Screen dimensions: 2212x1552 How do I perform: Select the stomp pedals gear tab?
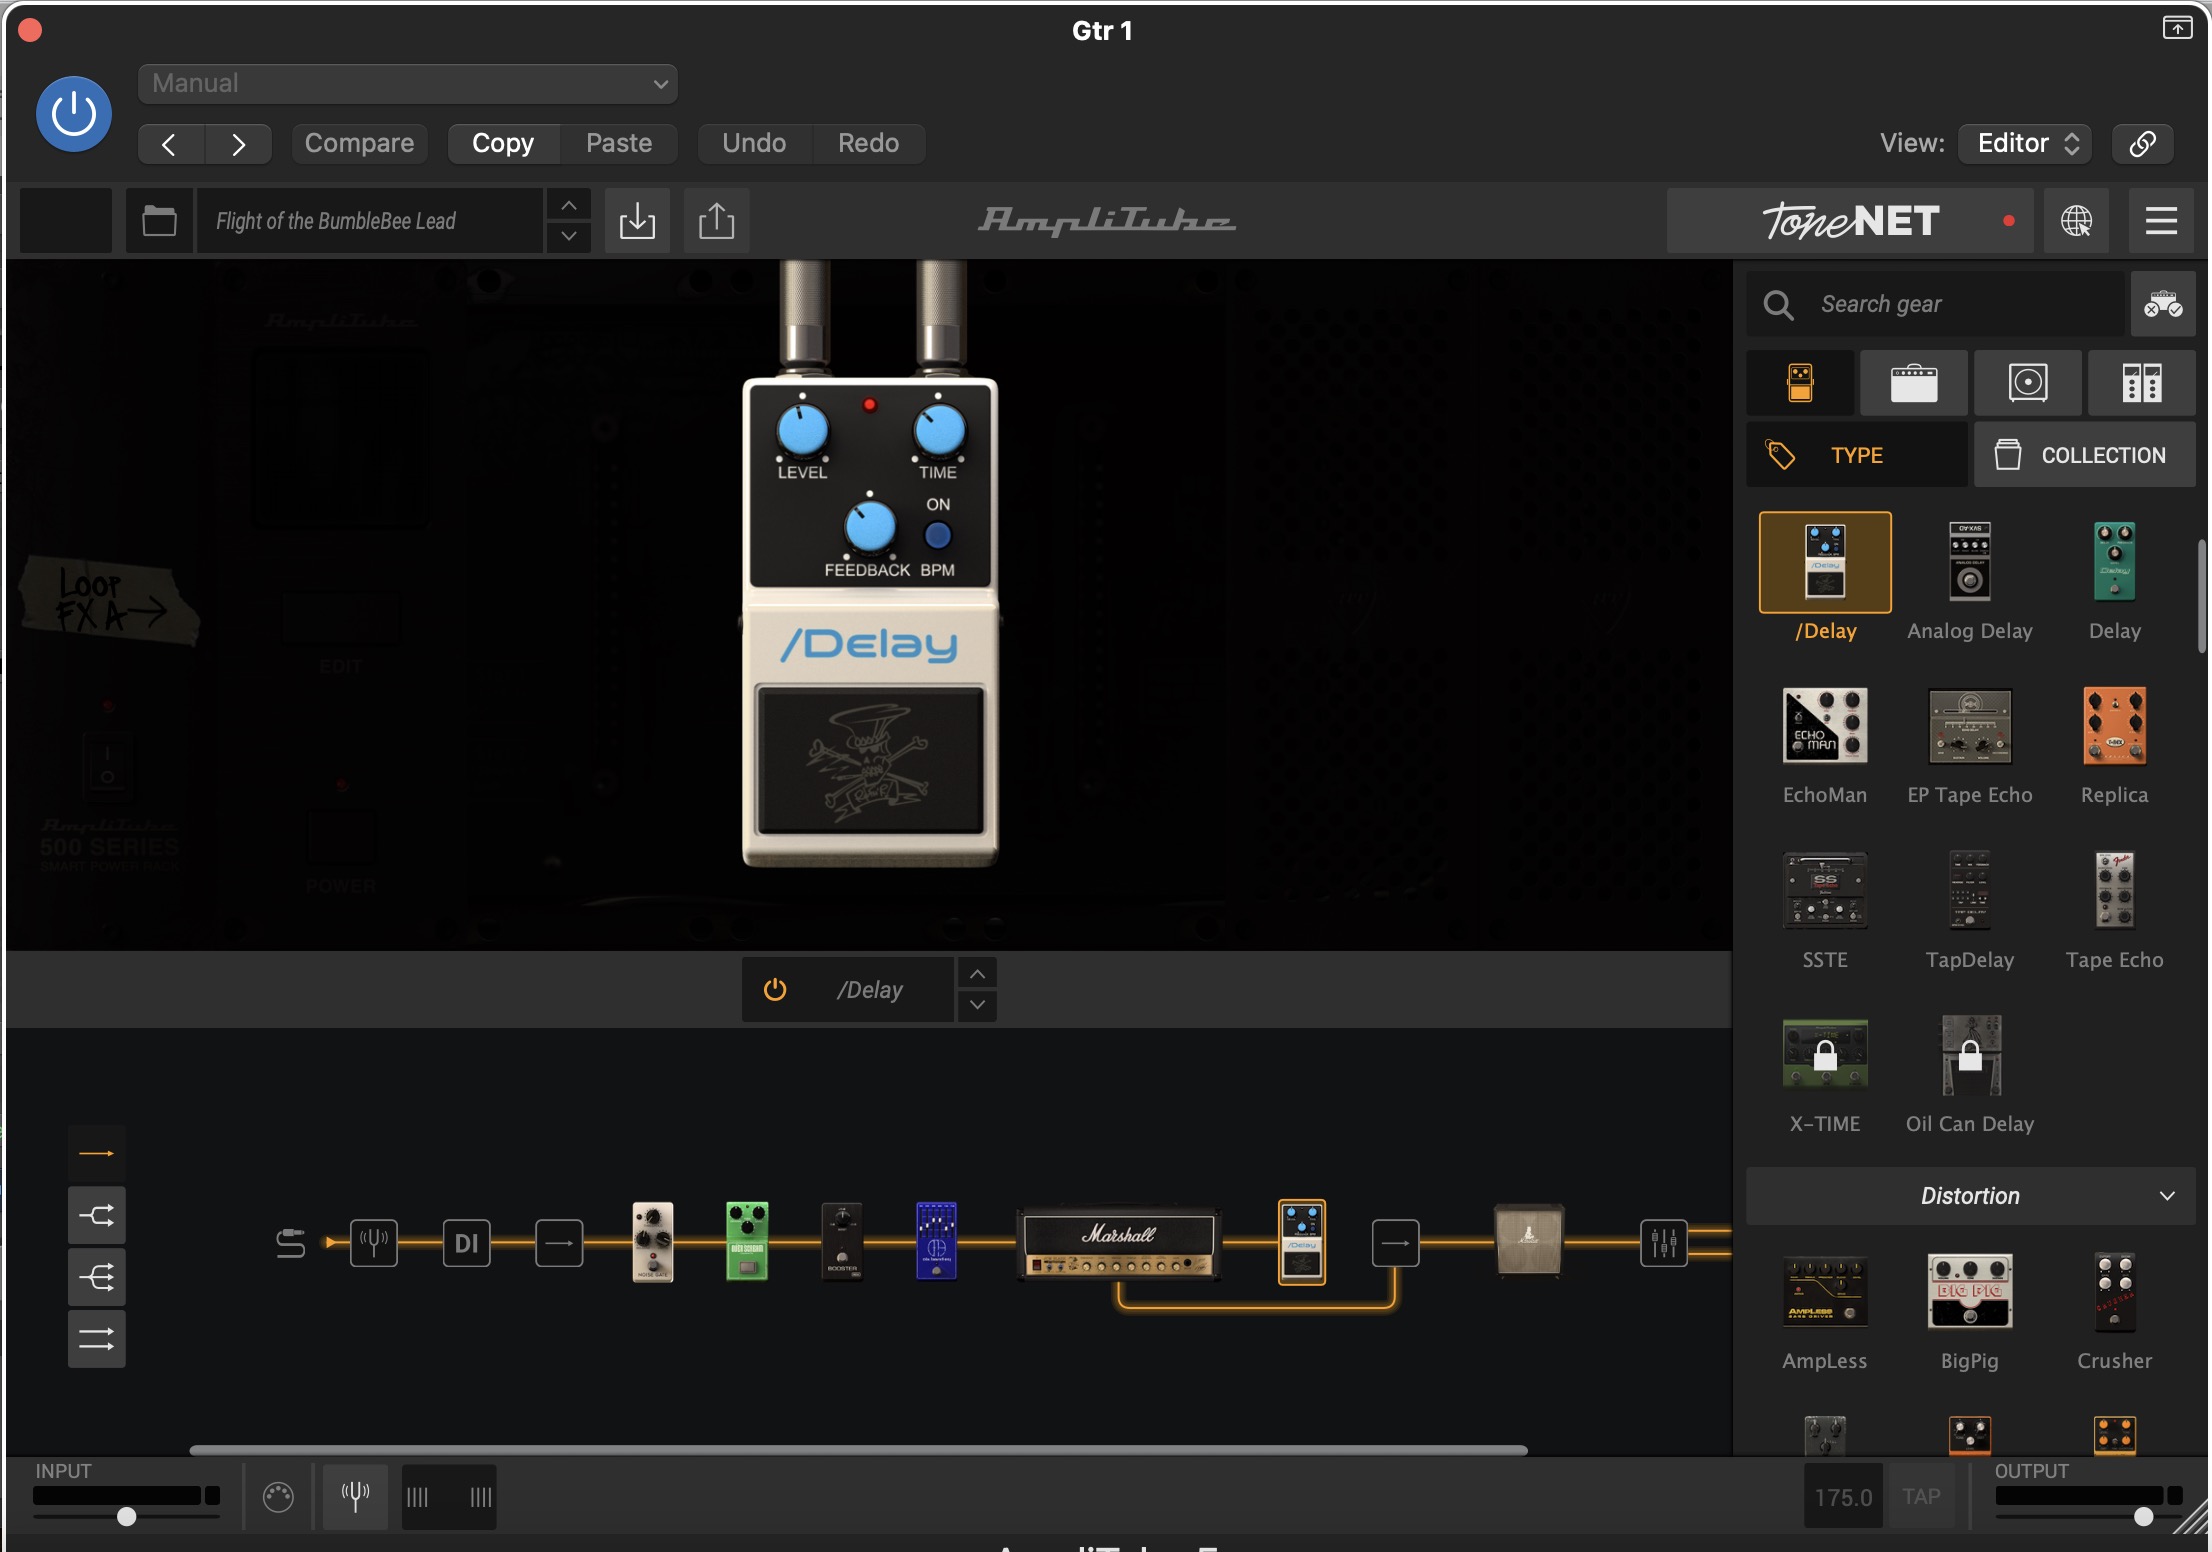[1800, 382]
